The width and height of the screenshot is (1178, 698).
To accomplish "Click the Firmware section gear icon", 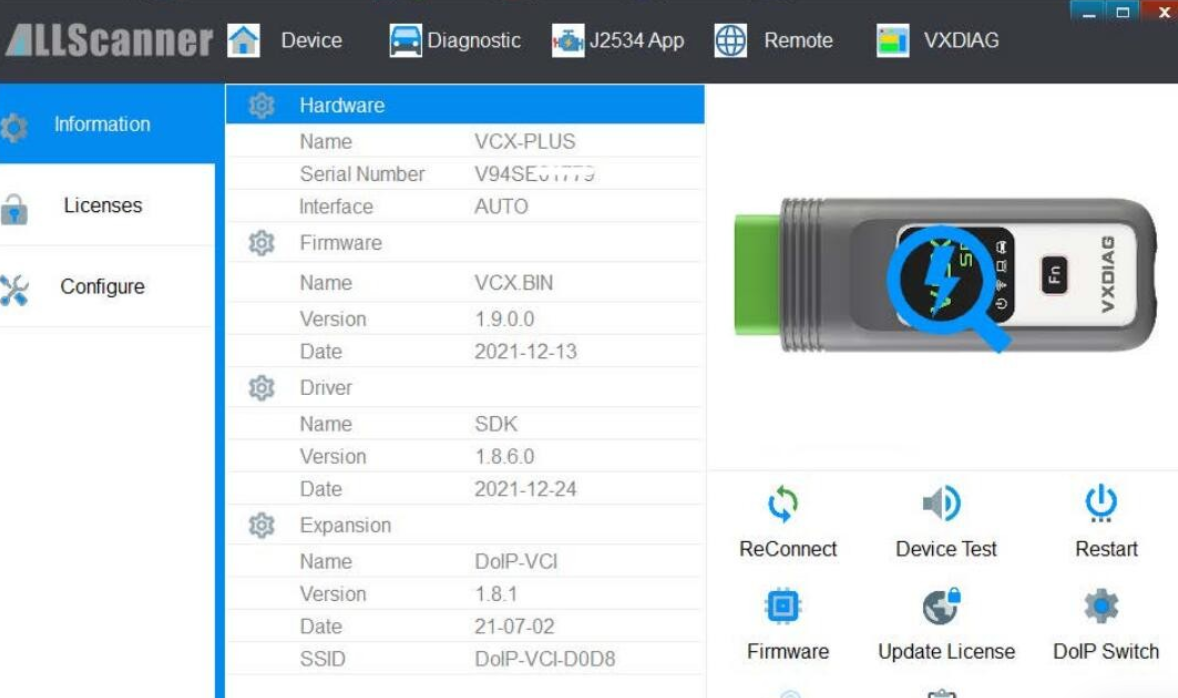I will pyautogui.click(x=261, y=243).
